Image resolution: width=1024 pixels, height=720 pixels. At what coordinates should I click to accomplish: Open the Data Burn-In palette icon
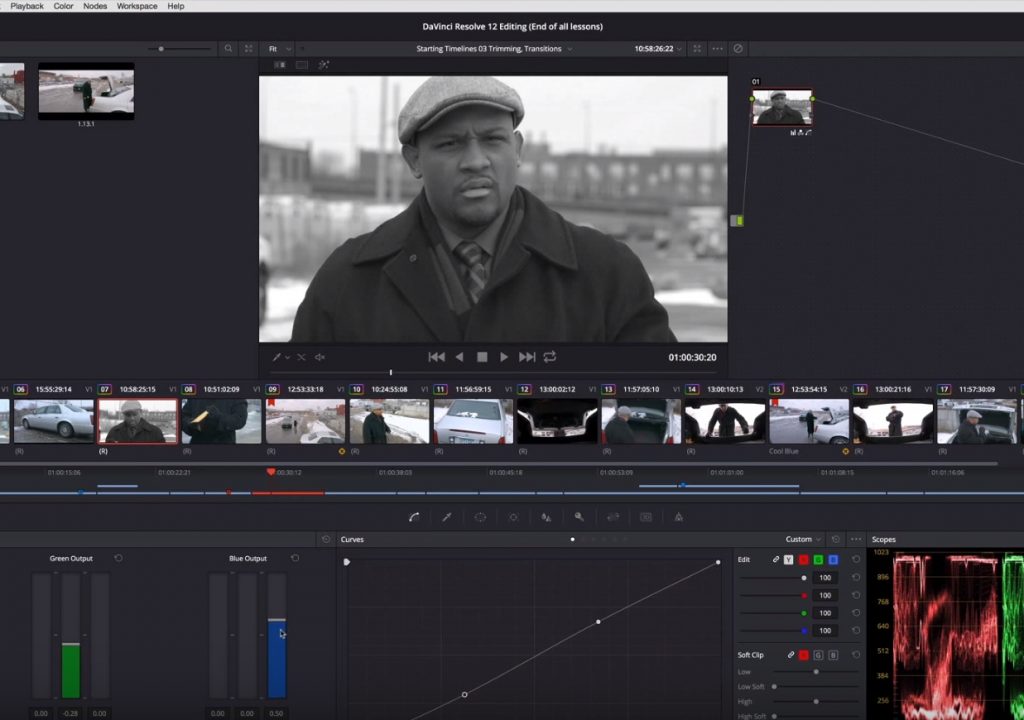(x=679, y=517)
